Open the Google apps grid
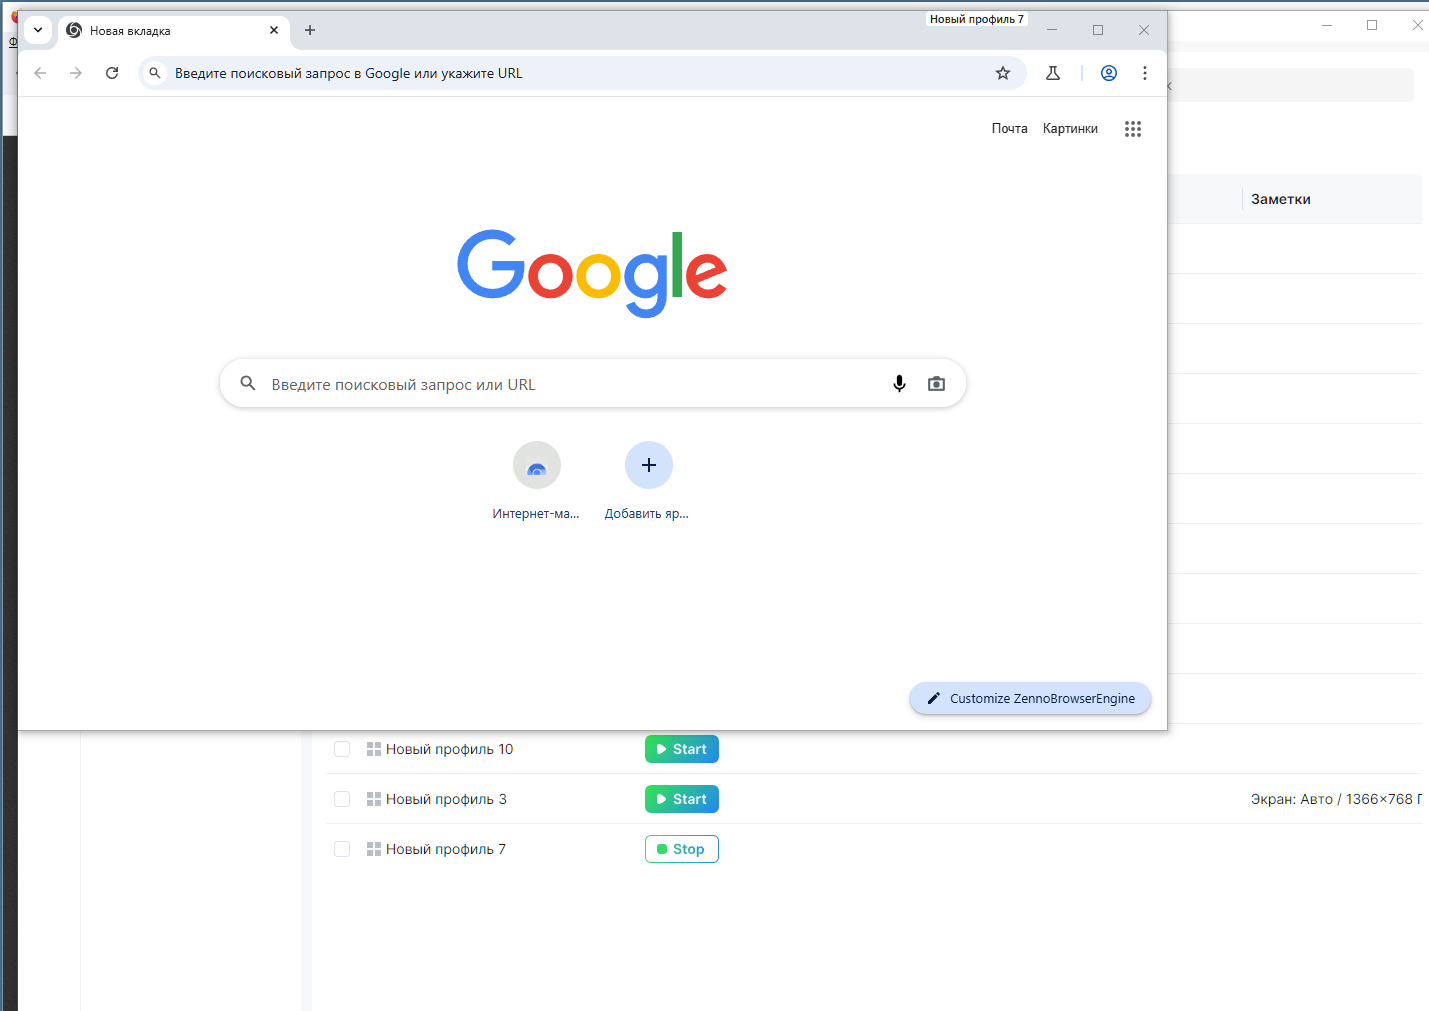Image resolution: width=1429 pixels, height=1011 pixels. [x=1133, y=129]
